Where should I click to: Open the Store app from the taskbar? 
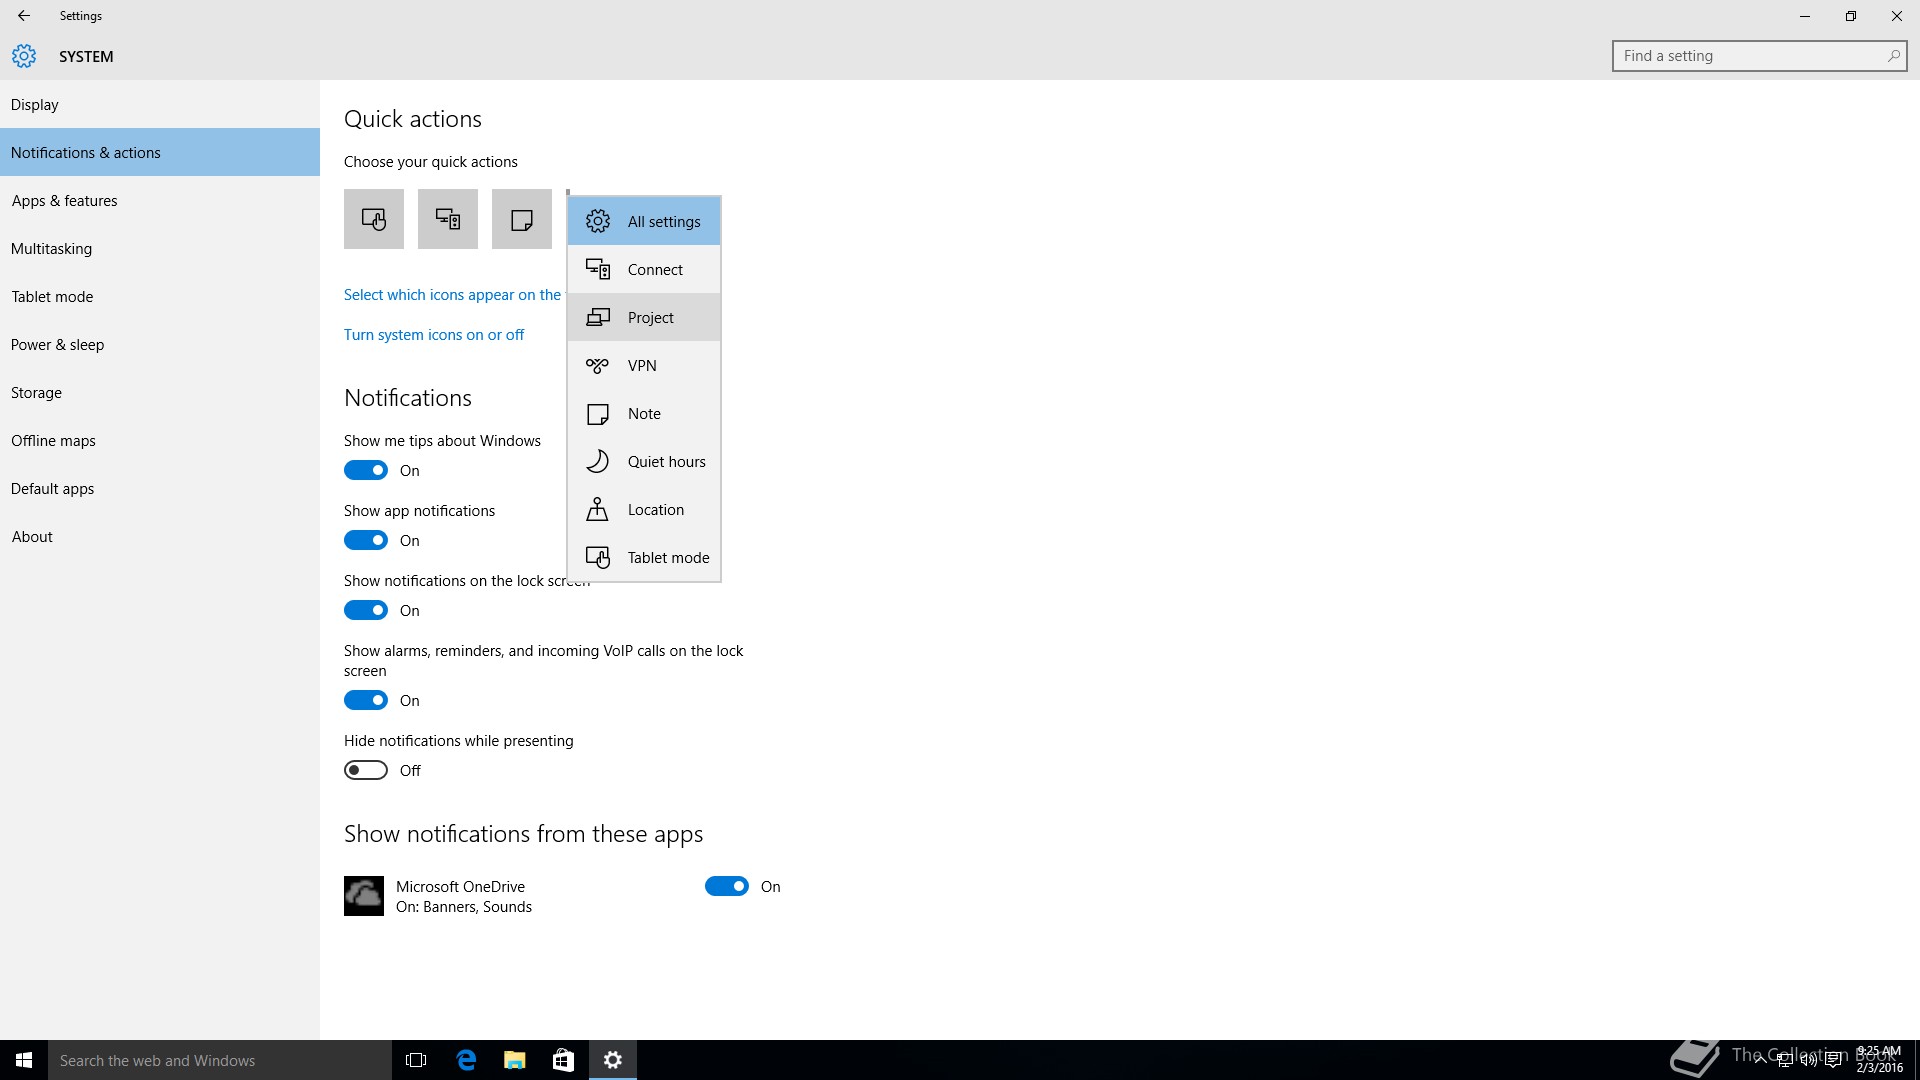(563, 1060)
